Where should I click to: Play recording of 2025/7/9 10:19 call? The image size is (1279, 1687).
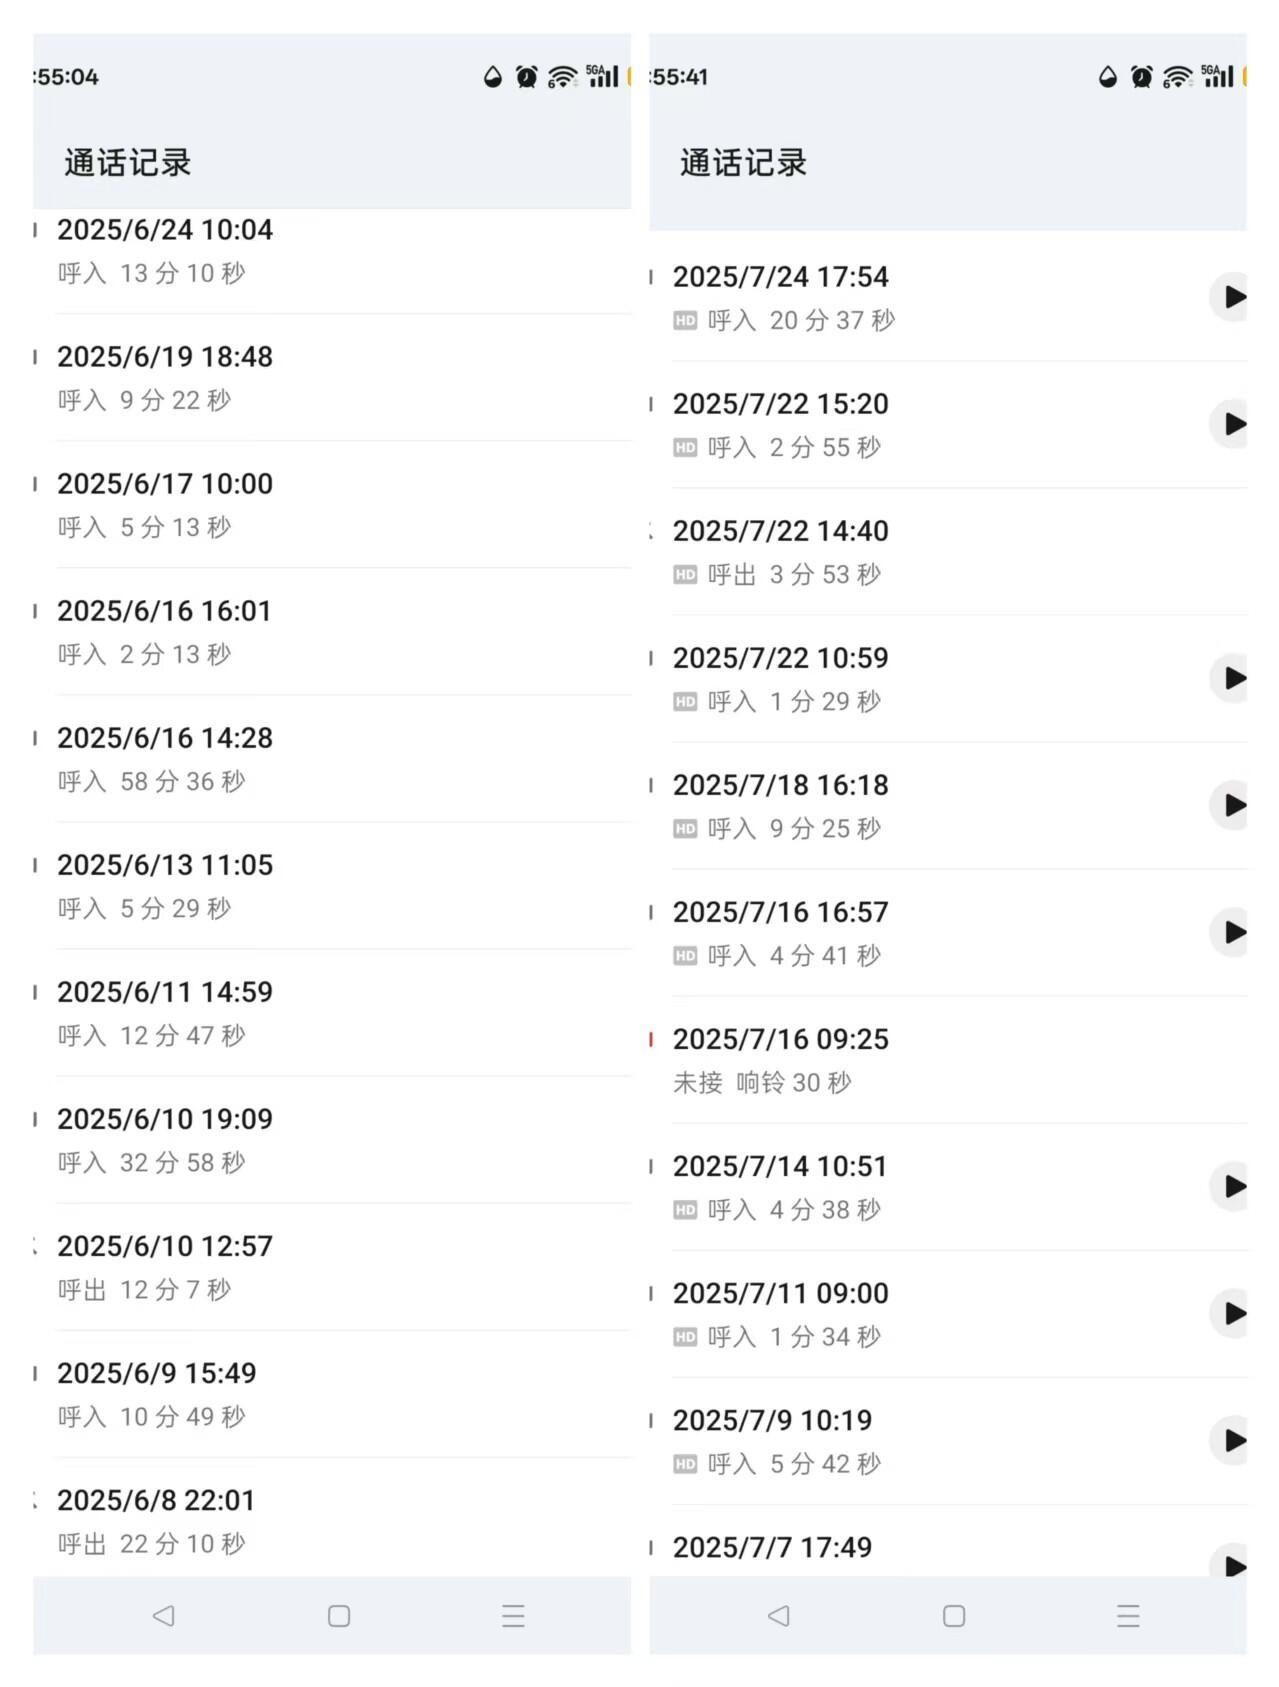[1232, 1440]
